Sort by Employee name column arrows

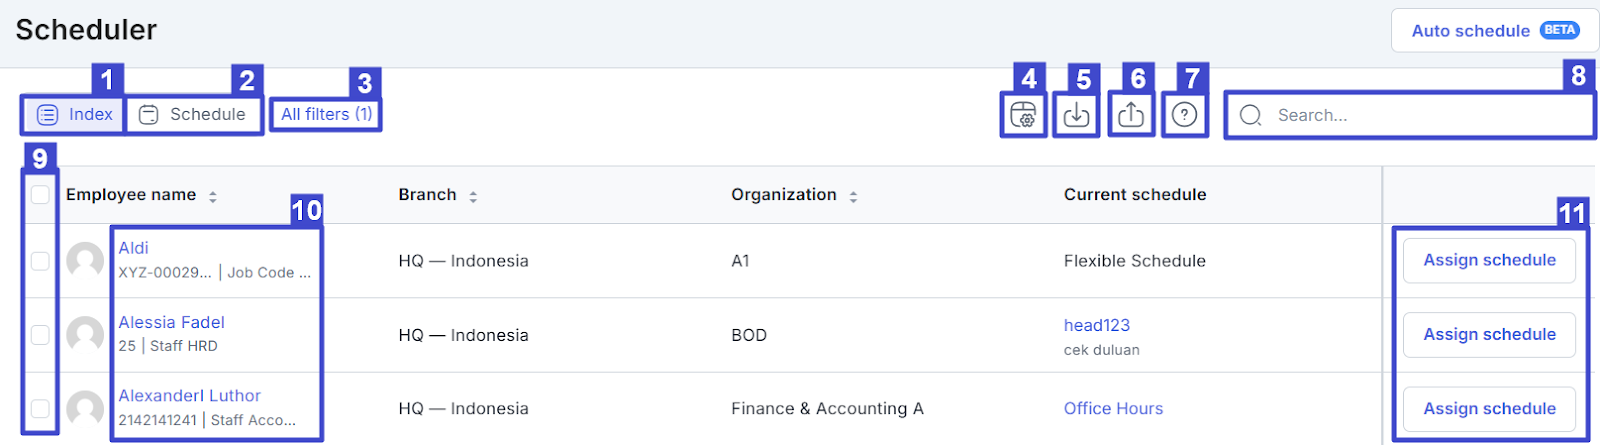[x=213, y=197]
